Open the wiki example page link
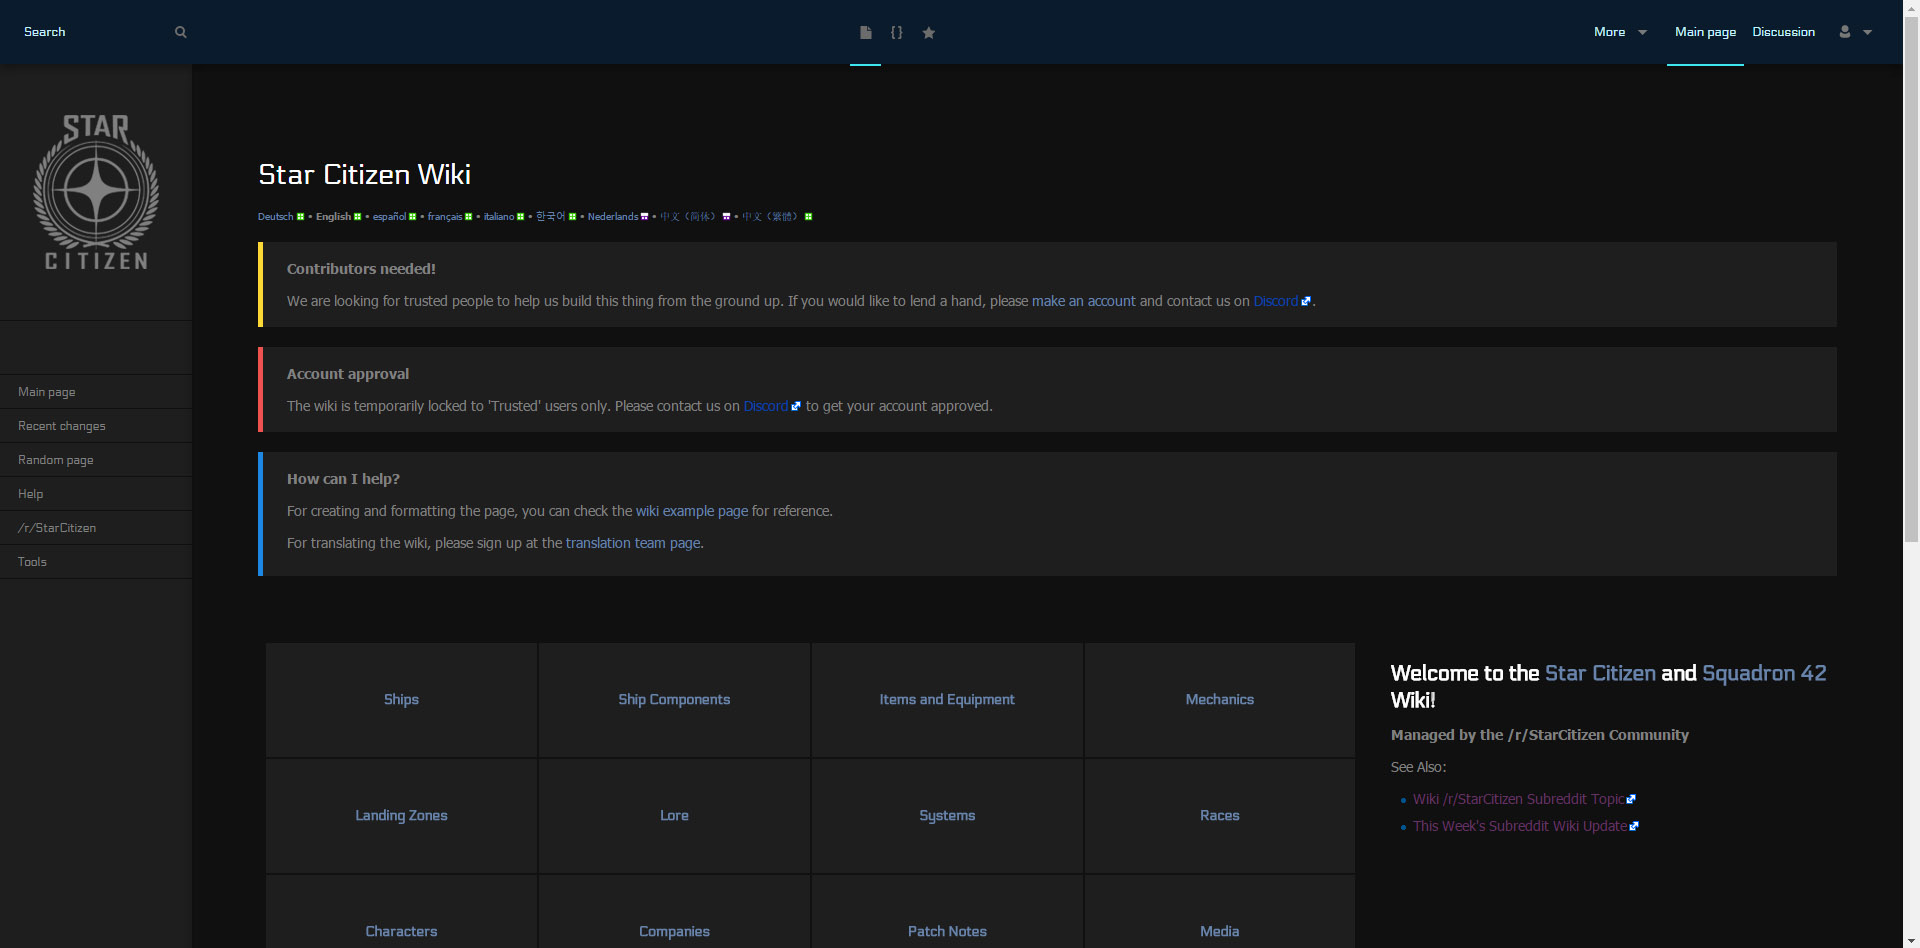The height and width of the screenshot is (948, 1920). pyautogui.click(x=692, y=511)
